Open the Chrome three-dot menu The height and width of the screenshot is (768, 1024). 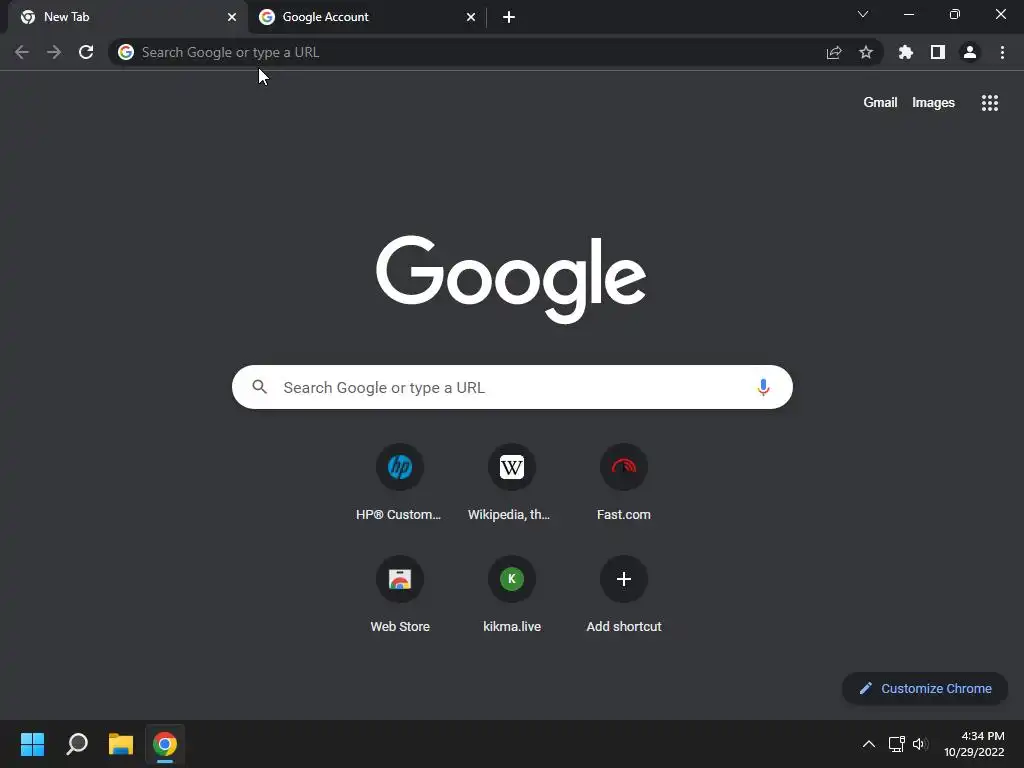pos(1002,52)
